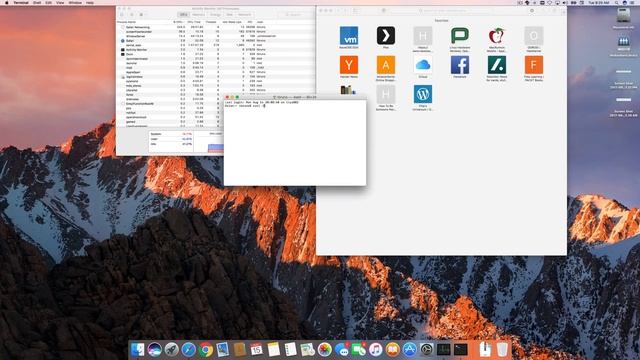Open iBooks from the Dock
The height and width of the screenshot is (360, 640).
(393, 350)
